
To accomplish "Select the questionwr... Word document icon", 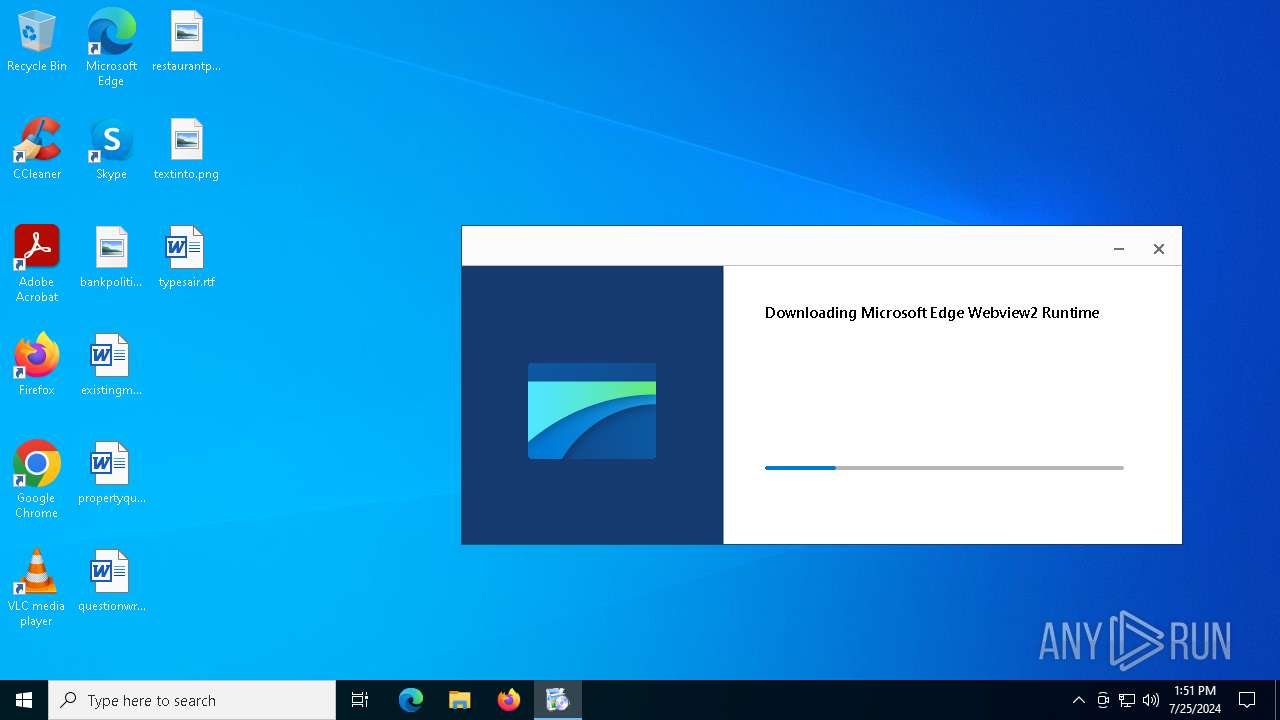I will 111,582.
